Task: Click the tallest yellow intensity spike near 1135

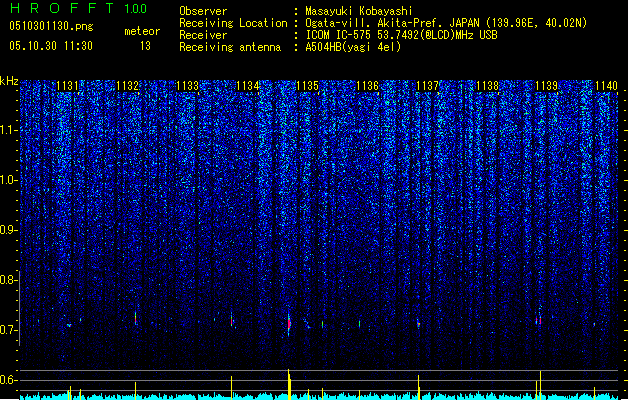Action: (289, 384)
